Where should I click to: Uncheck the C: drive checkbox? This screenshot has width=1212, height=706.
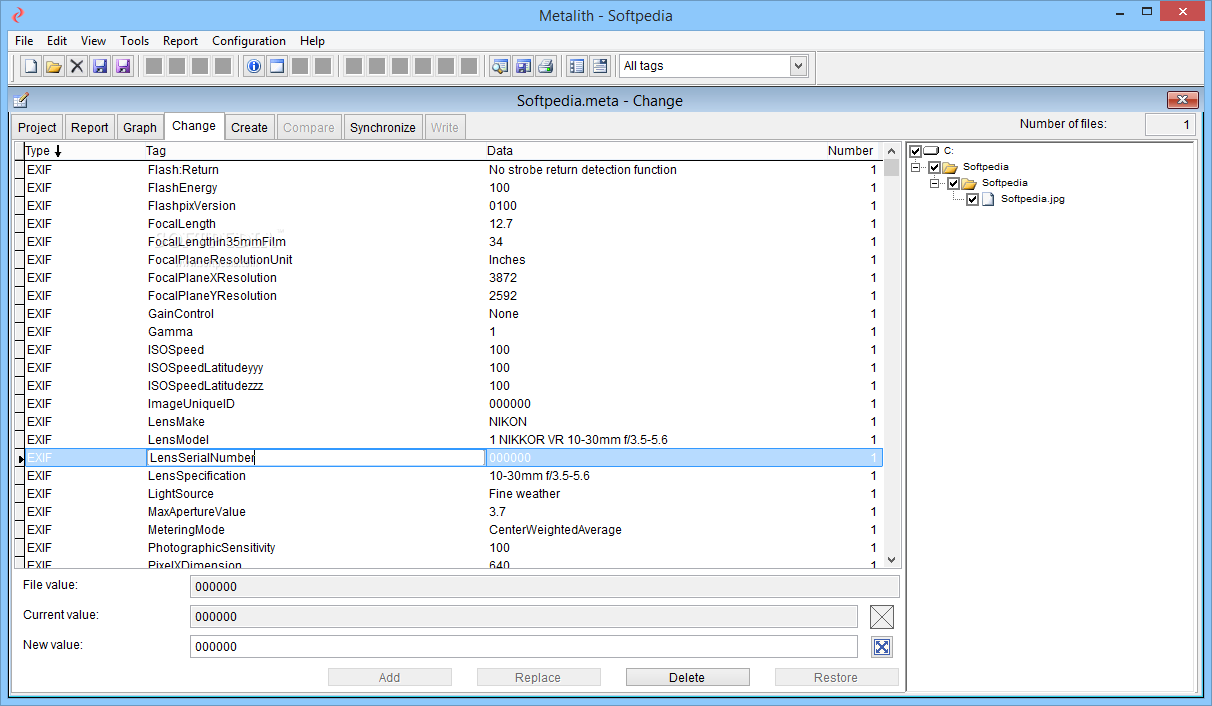(915, 151)
